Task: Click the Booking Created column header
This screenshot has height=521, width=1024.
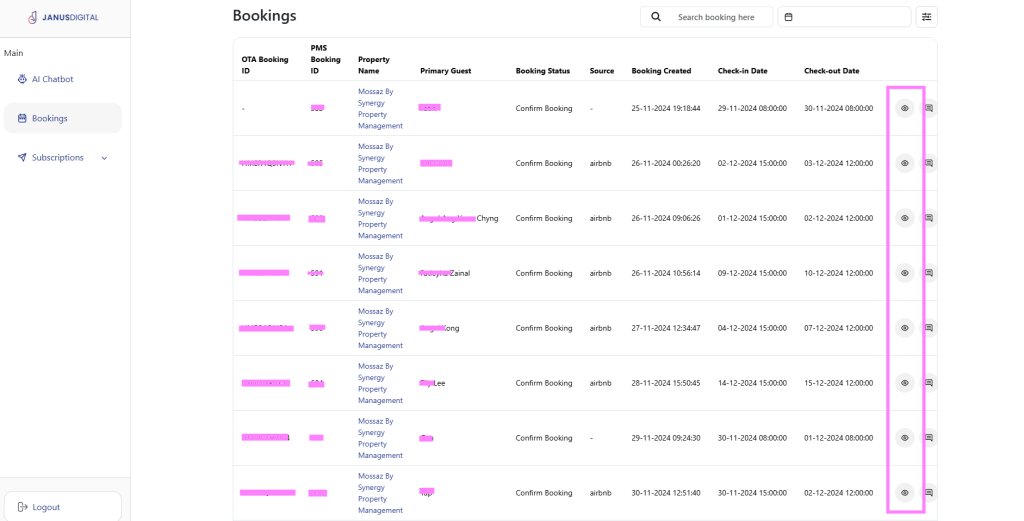Action: pyautogui.click(x=661, y=71)
